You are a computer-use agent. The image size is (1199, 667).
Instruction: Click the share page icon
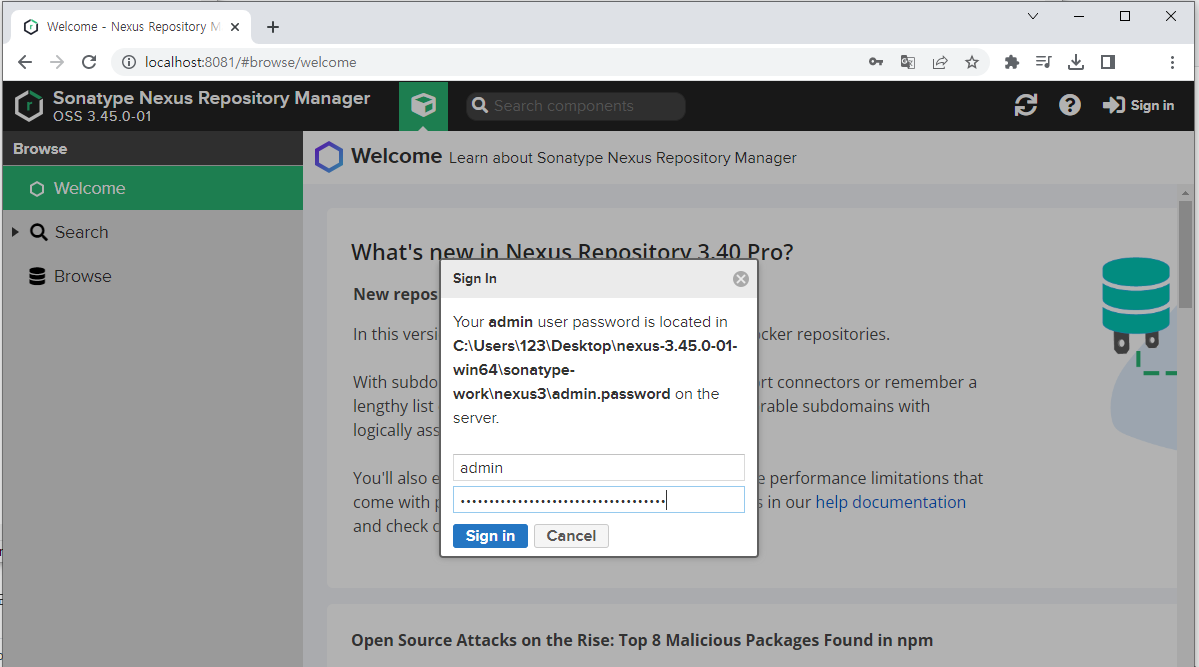pos(940,62)
